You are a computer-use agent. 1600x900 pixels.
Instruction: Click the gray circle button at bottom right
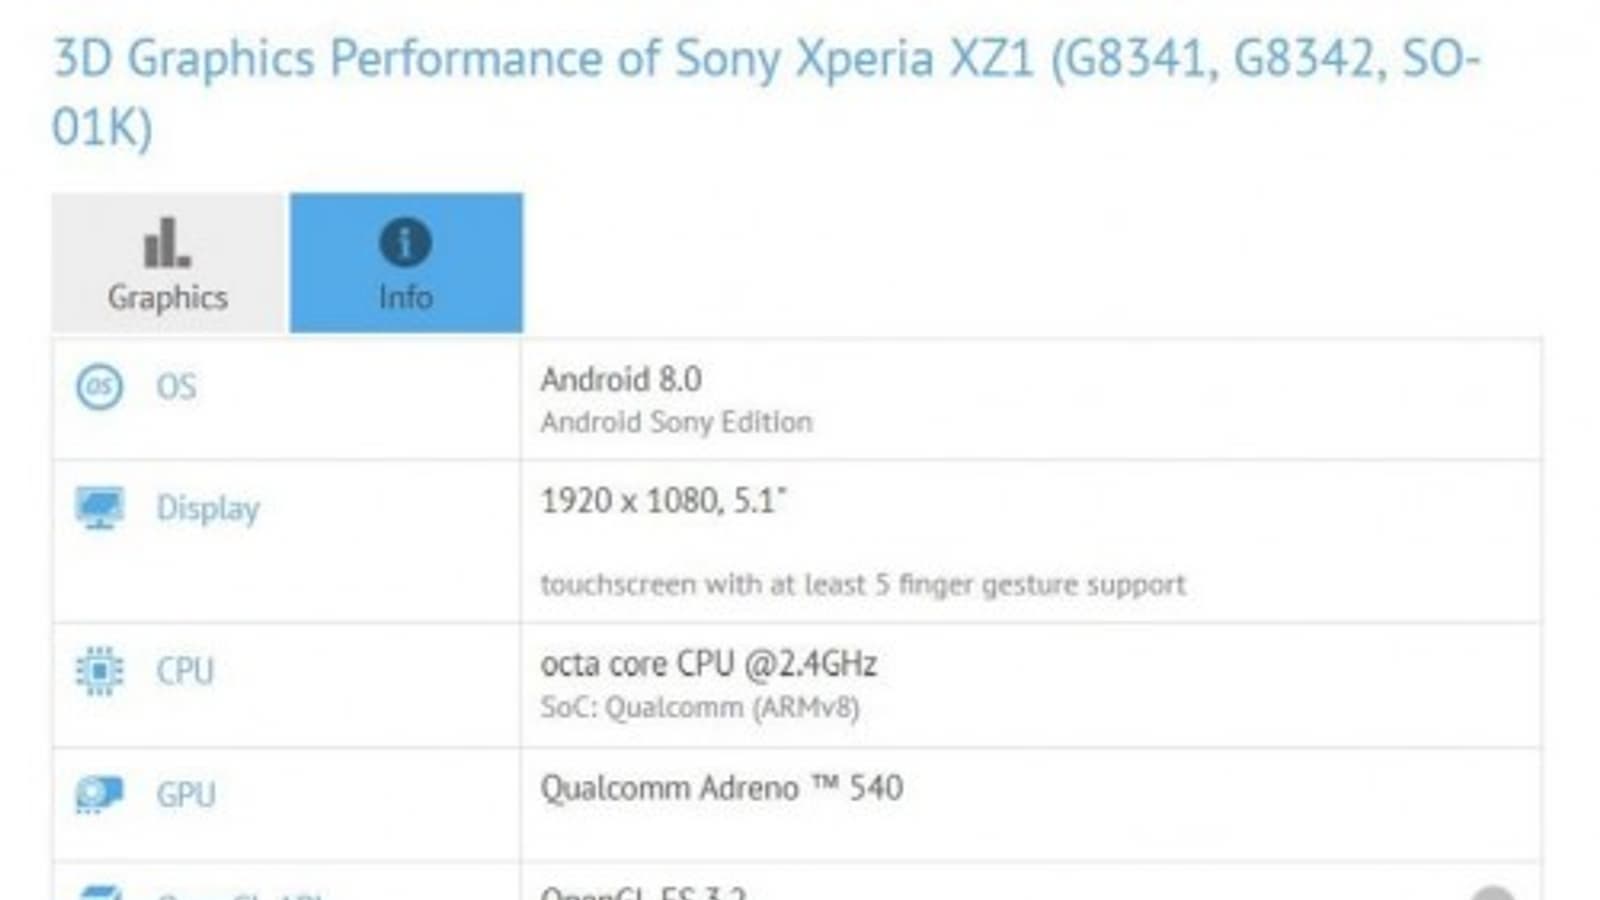tap(1492, 893)
